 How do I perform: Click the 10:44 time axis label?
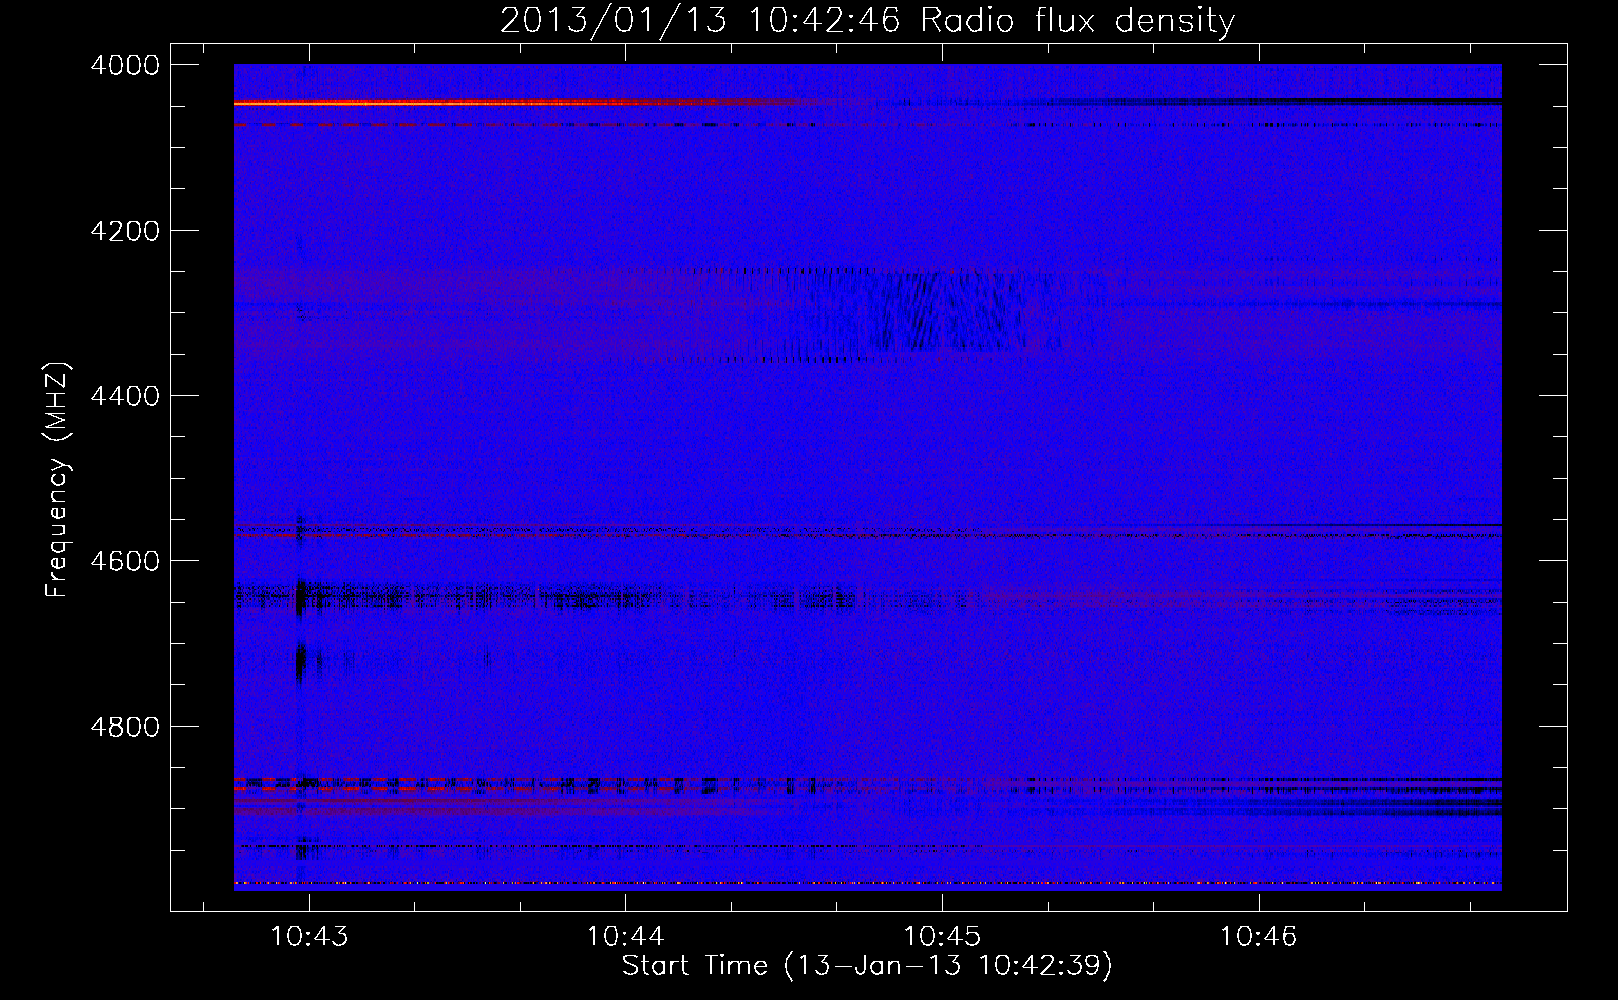[x=625, y=937]
